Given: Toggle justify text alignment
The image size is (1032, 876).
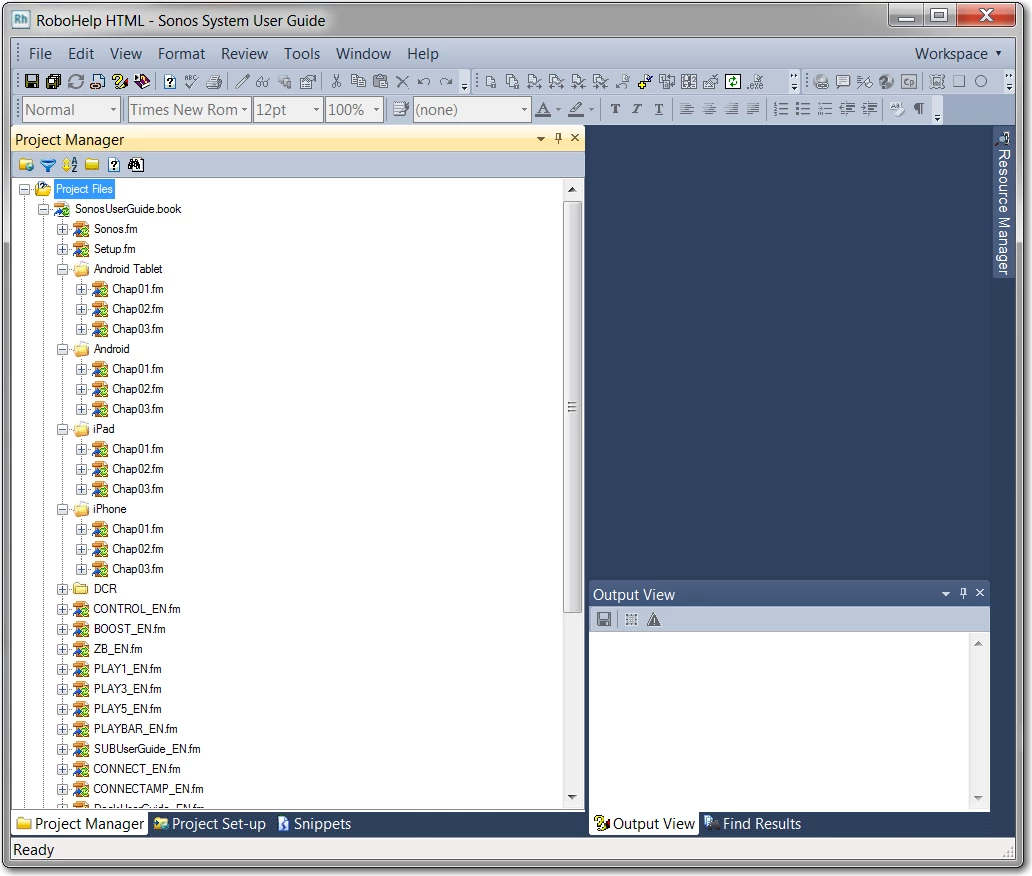Looking at the screenshot, I should pos(754,109).
